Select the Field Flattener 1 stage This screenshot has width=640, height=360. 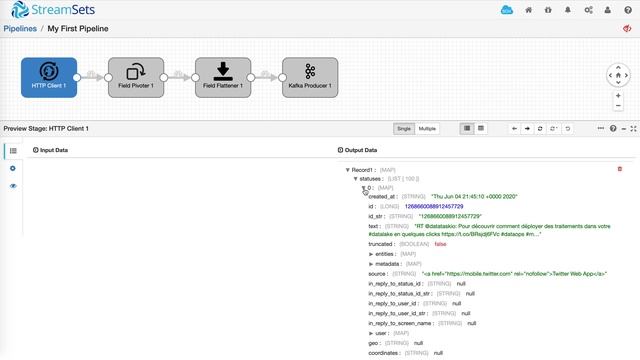coord(223,78)
